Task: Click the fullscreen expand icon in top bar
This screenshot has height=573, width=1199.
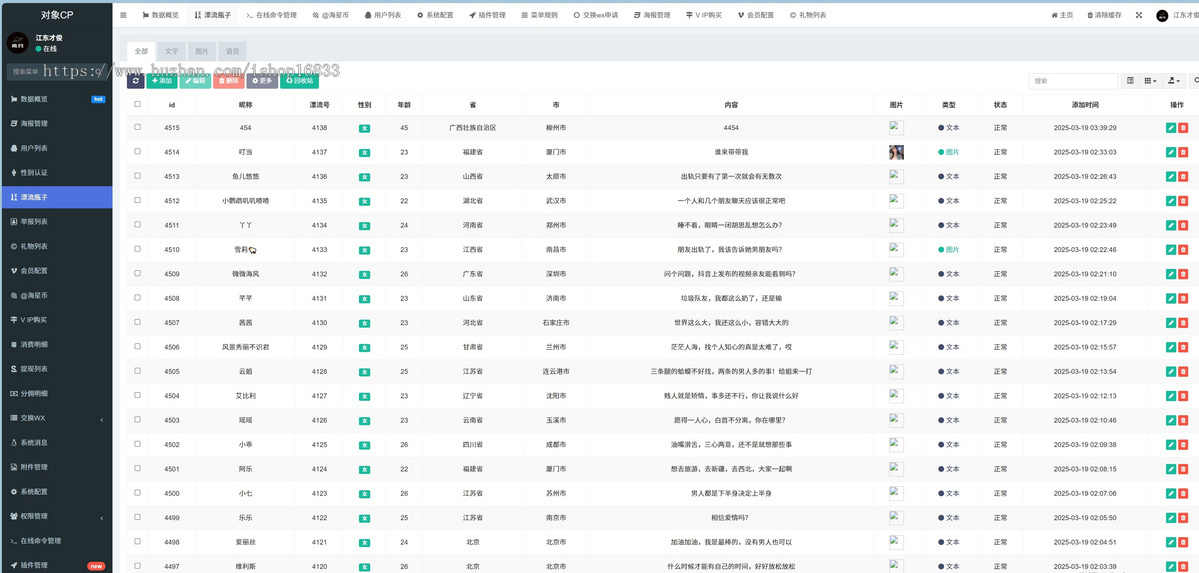Action: pyautogui.click(x=1139, y=15)
